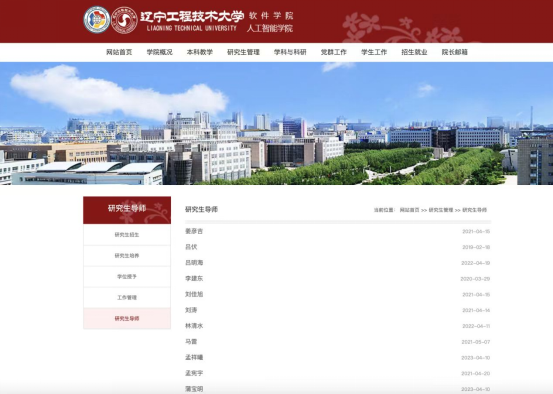The image size is (553, 394).
Task: Click the date 2022-04-19
Action: (x=475, y=263)
